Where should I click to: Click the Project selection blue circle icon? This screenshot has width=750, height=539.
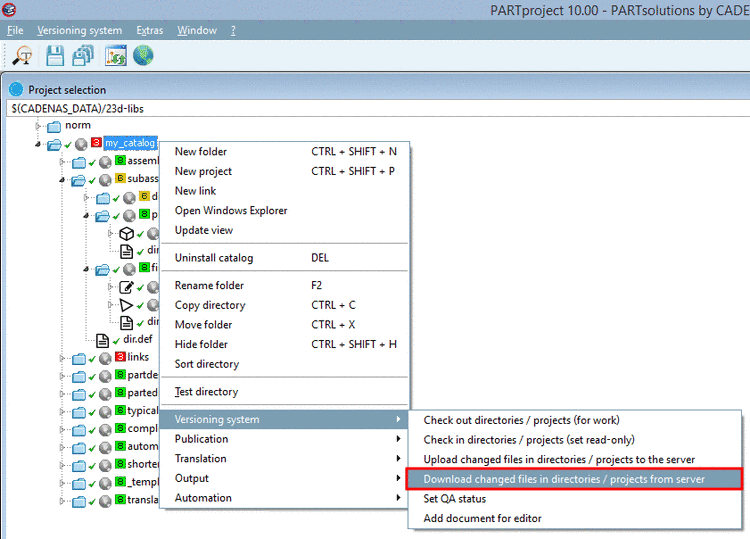(x=16, y=89)
